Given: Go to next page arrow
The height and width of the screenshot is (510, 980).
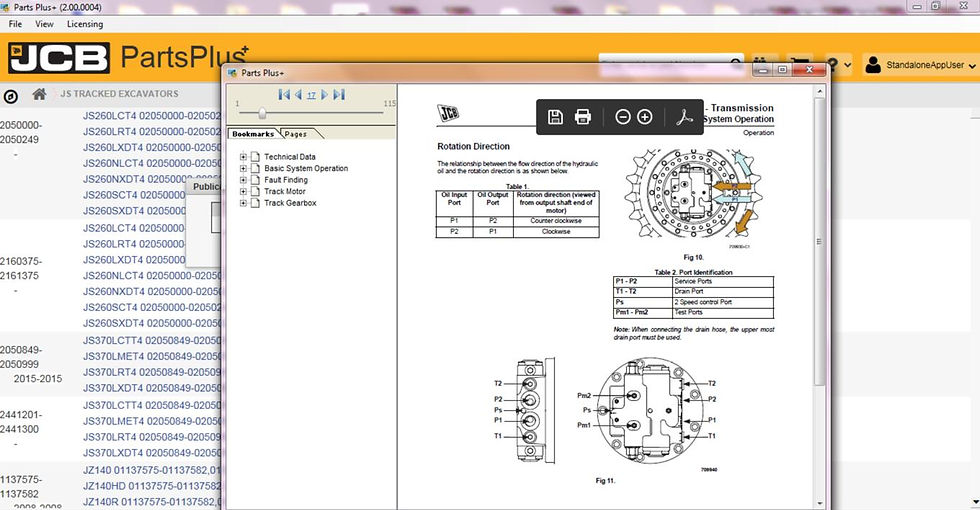Looking at the screenshot, I should click(324, 94).
